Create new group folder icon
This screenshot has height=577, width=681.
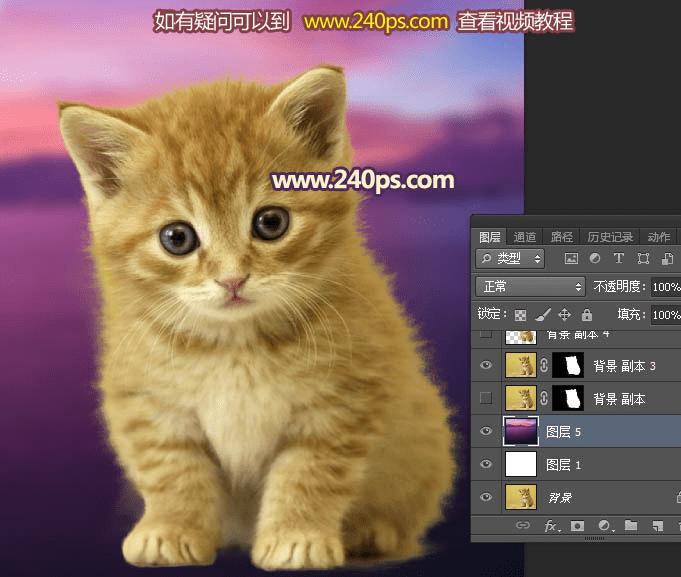[x=631, y=526]
